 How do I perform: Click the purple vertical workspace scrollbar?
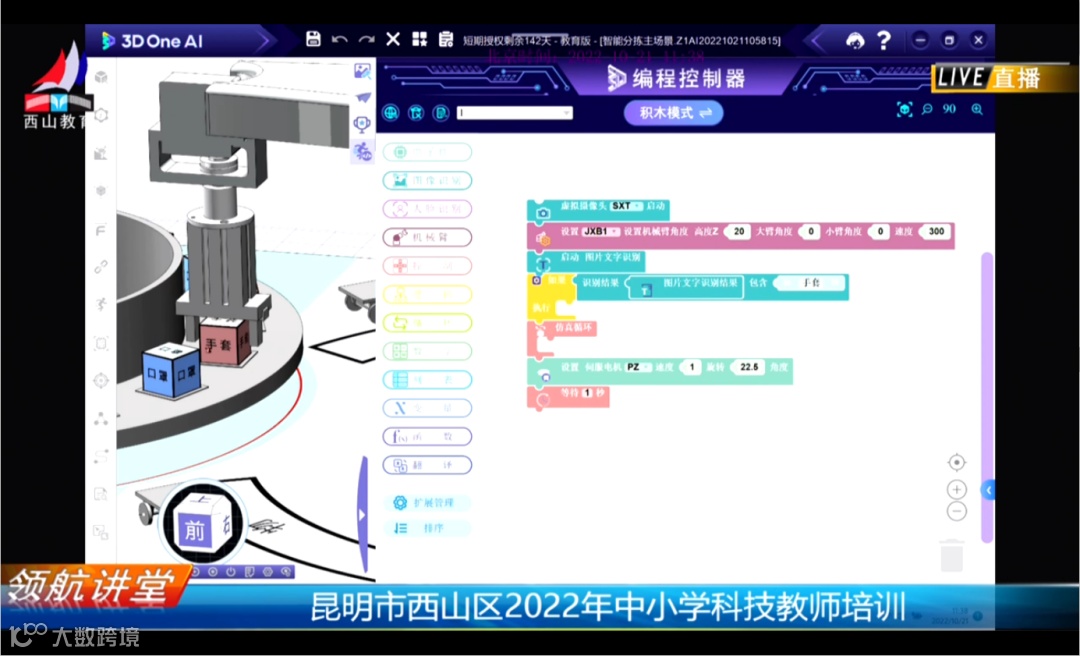click(x=987, y=398)
